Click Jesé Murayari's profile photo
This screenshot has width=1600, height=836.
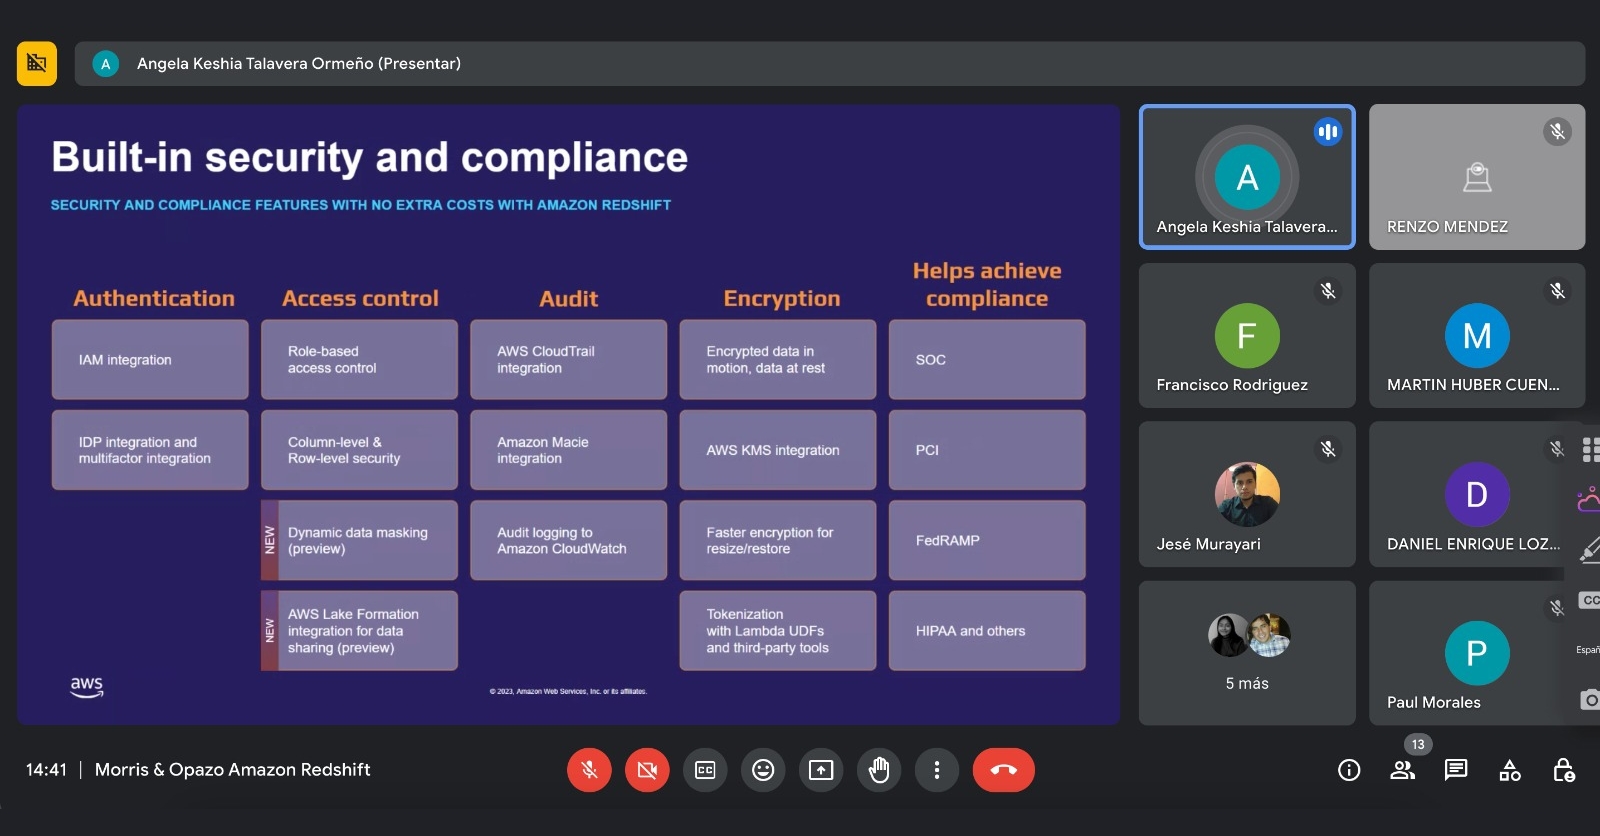1247,494
